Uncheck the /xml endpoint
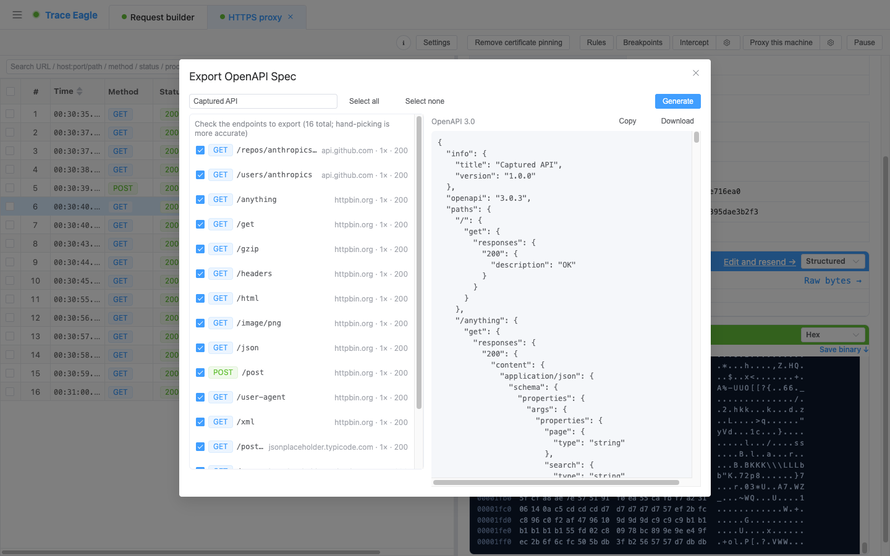 coord(200,422)
